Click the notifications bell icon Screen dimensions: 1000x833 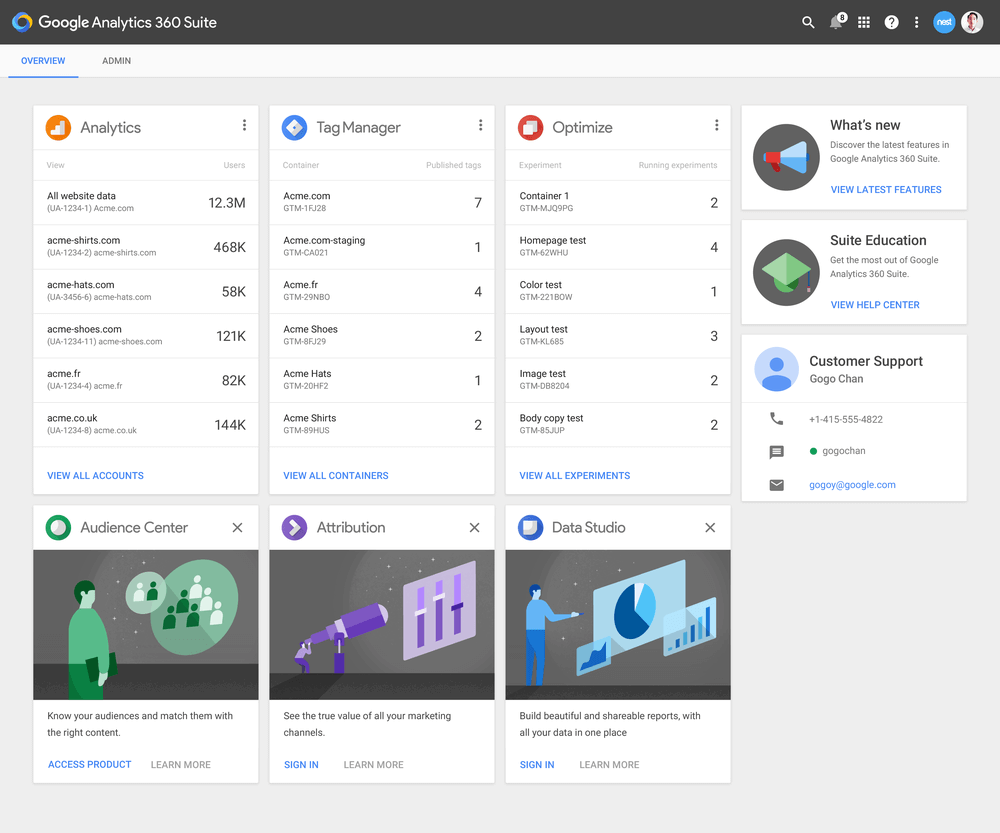coord(836,21)
